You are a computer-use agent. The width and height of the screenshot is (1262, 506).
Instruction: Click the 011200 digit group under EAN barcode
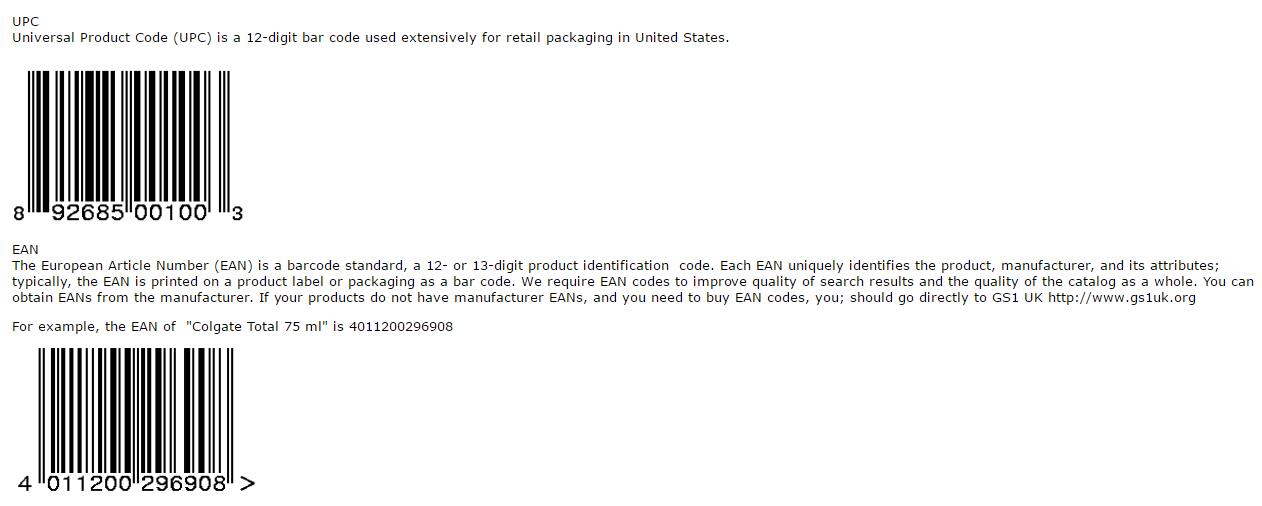[90, 484]
